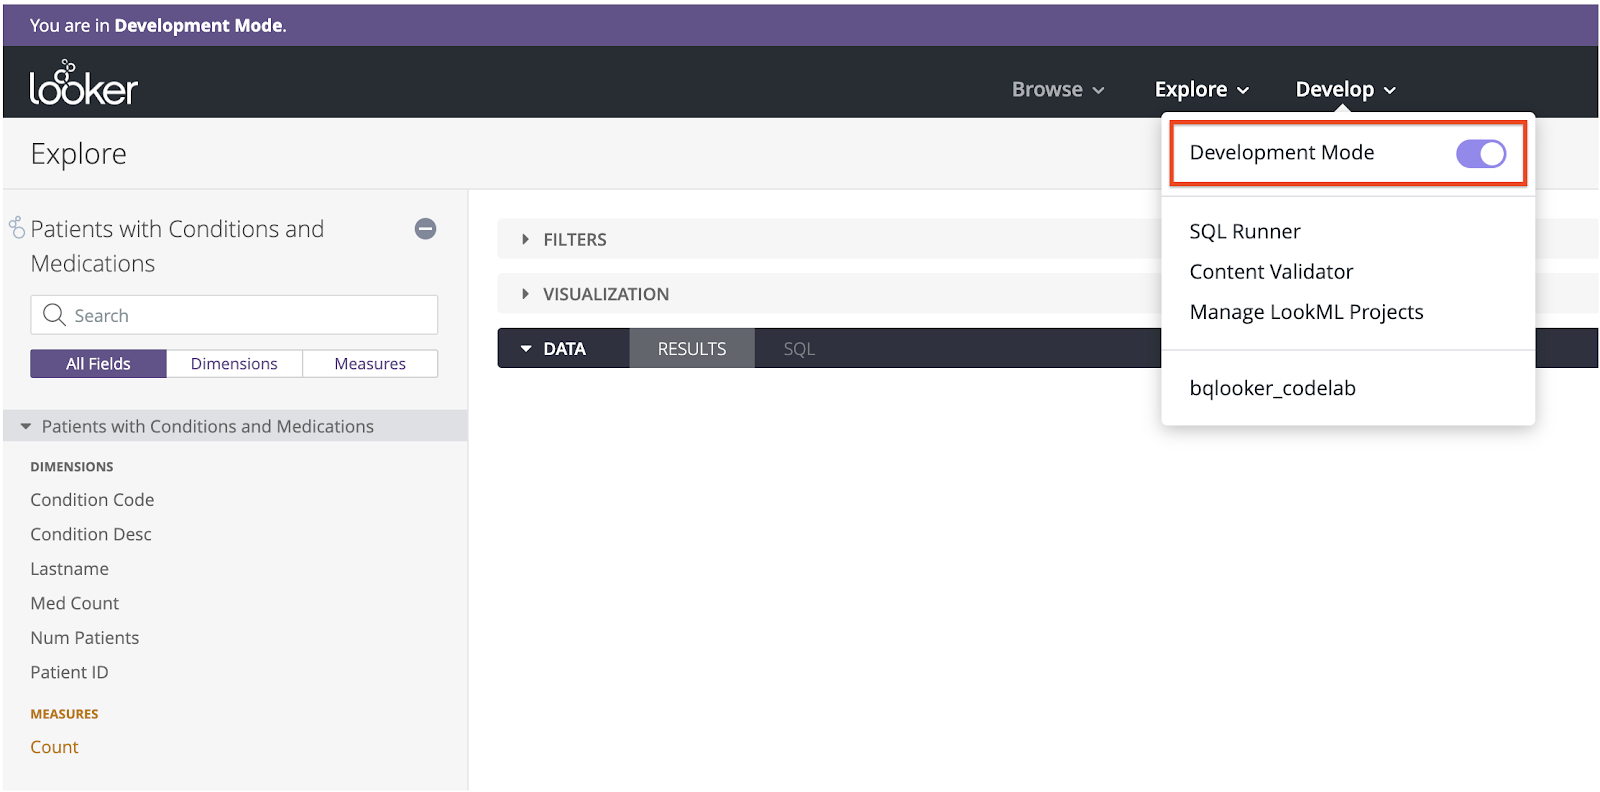
Task: Click the circular minus icon beside Explore title
Action: (x=425, y=229)
